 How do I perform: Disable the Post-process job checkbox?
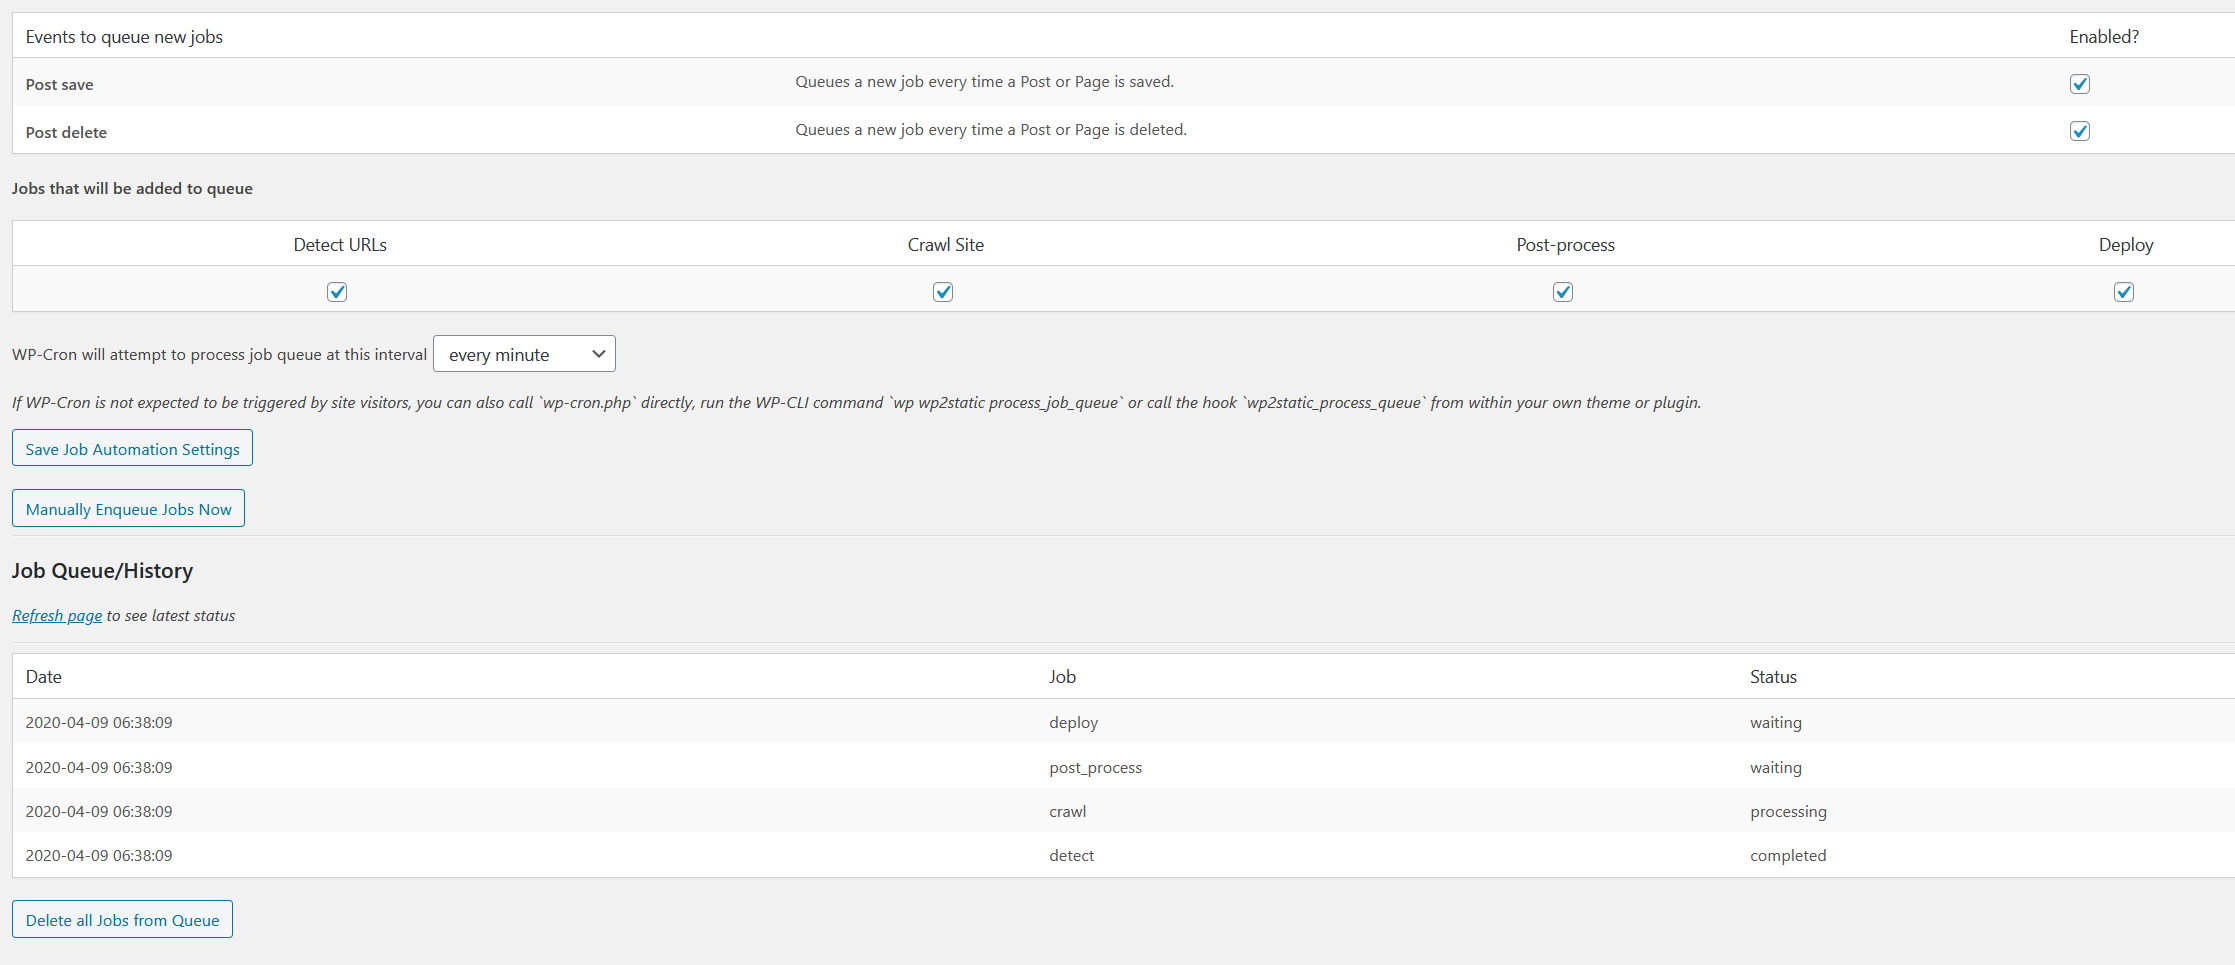[x=1563, y=292]
